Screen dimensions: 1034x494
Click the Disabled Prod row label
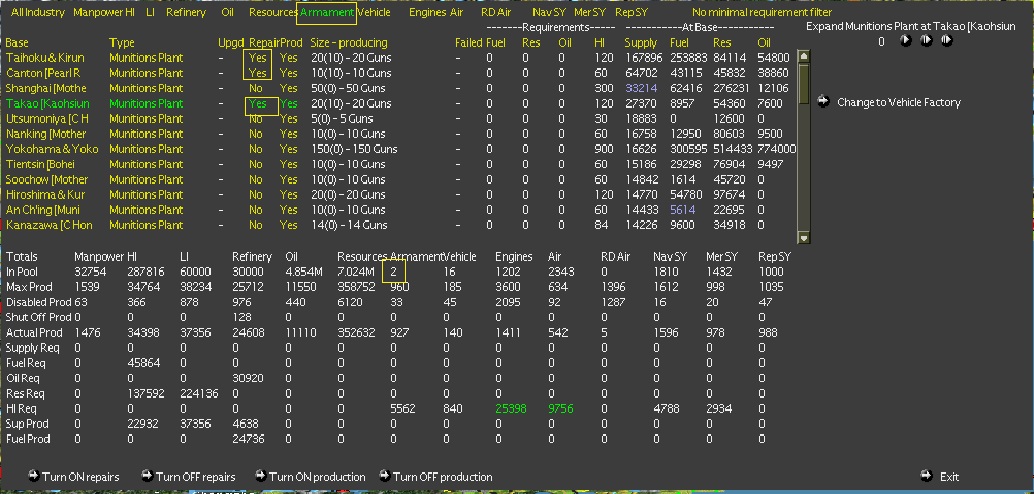click(39, 302)
